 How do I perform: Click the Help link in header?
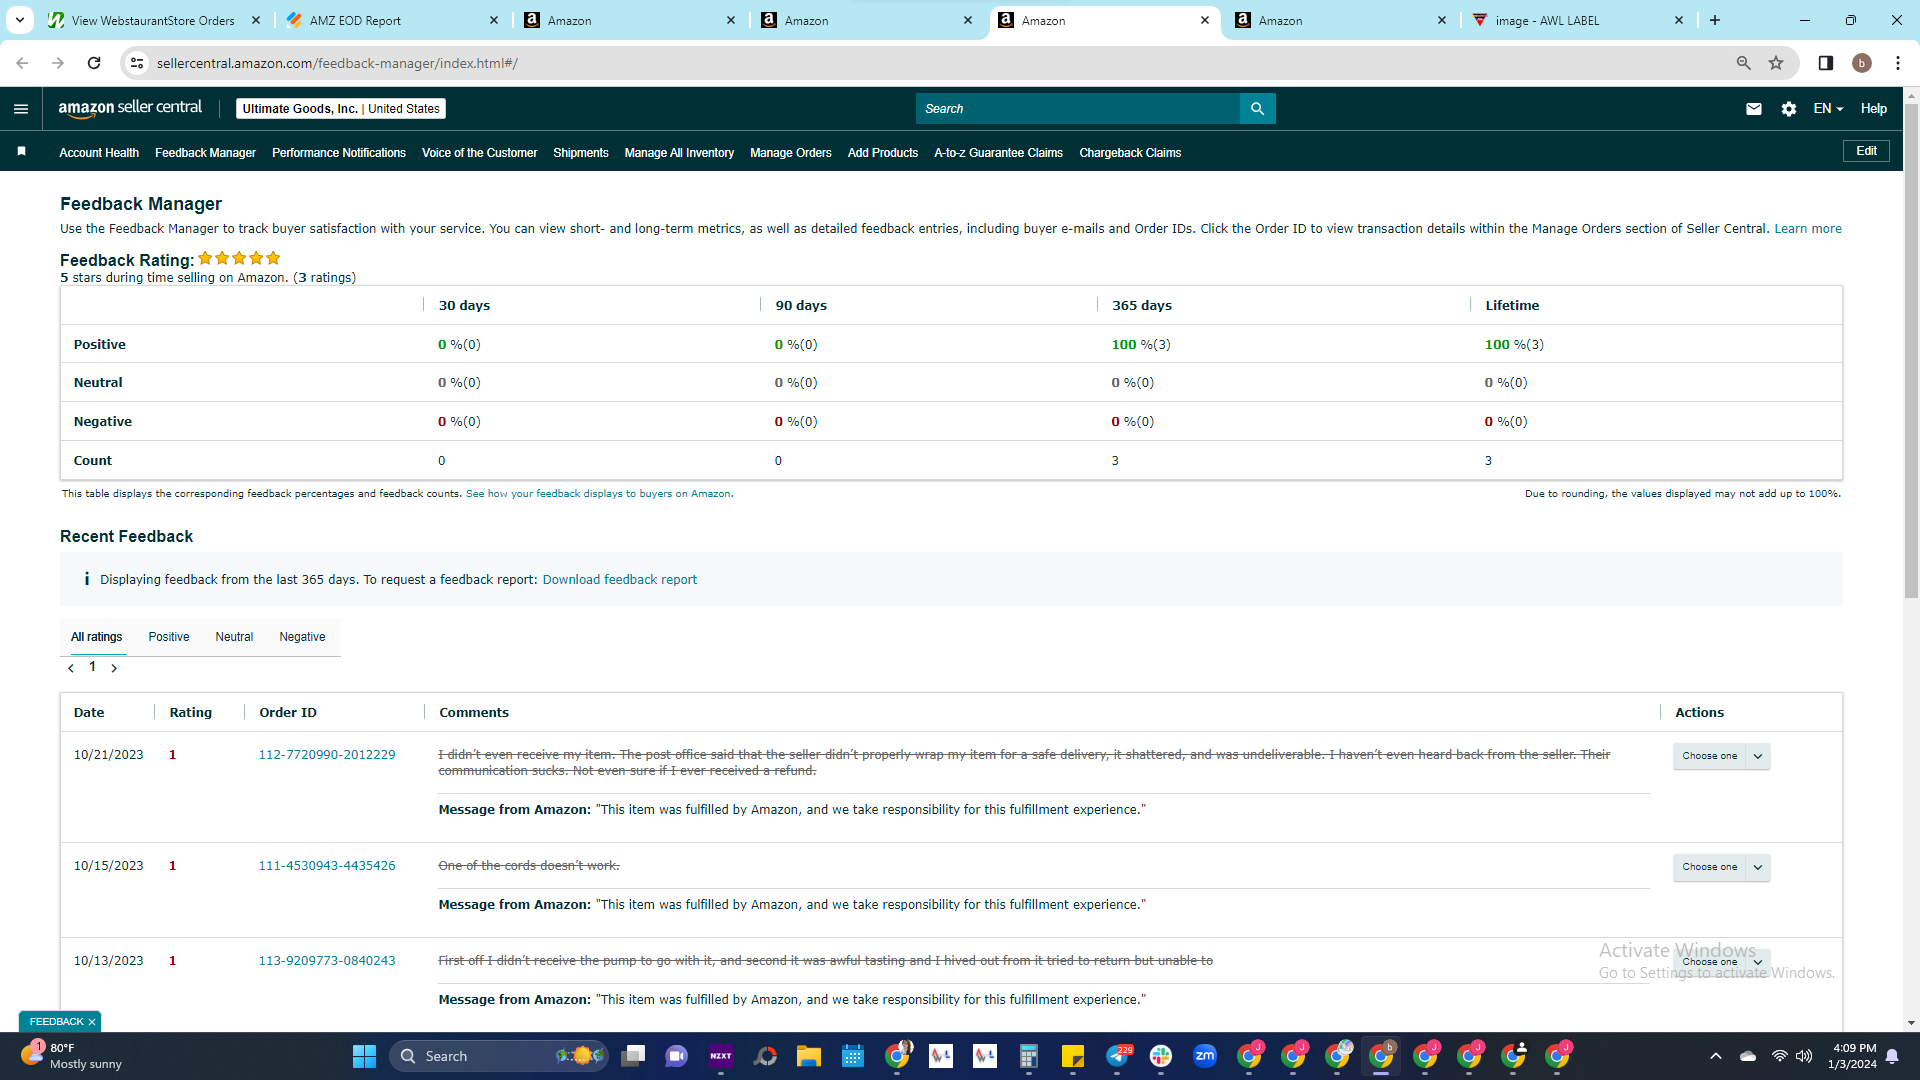(1874, 109)
